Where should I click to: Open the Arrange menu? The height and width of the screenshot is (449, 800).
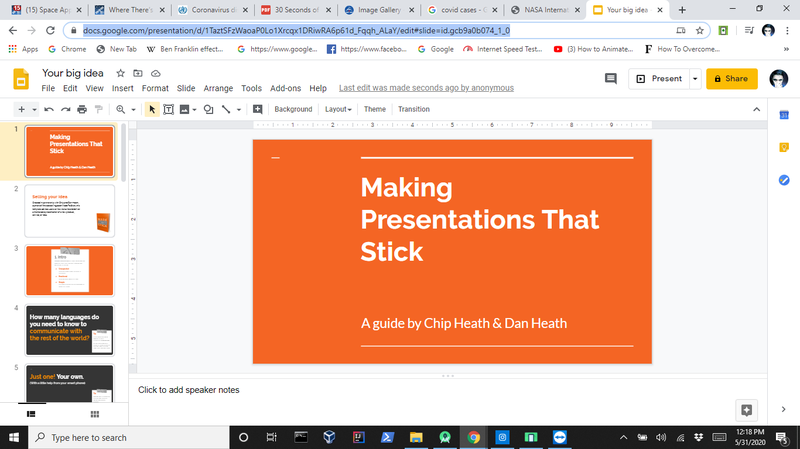point(218,88)
